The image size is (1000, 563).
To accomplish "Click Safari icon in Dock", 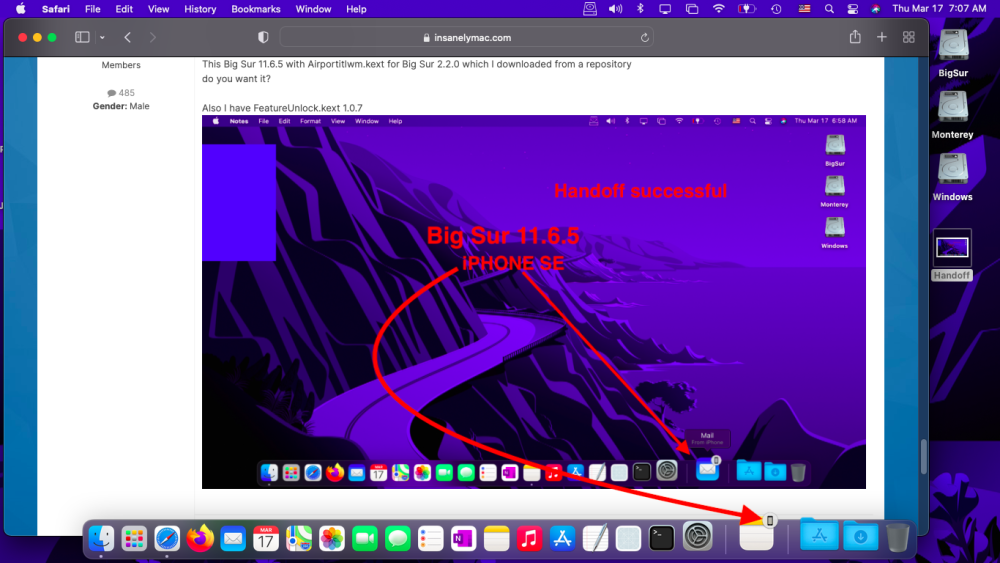I will (x=167, y=538).
